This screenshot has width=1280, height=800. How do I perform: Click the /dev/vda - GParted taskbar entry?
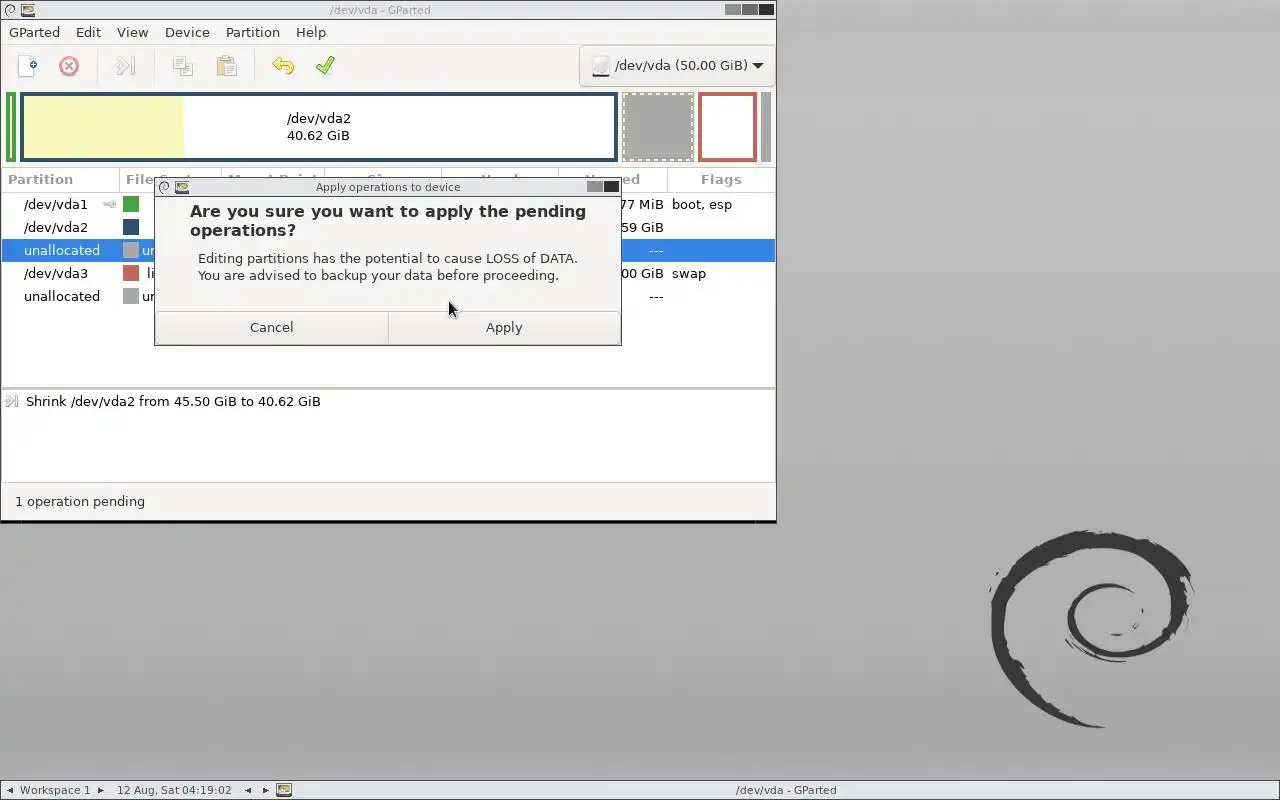(x=786, y=790)
